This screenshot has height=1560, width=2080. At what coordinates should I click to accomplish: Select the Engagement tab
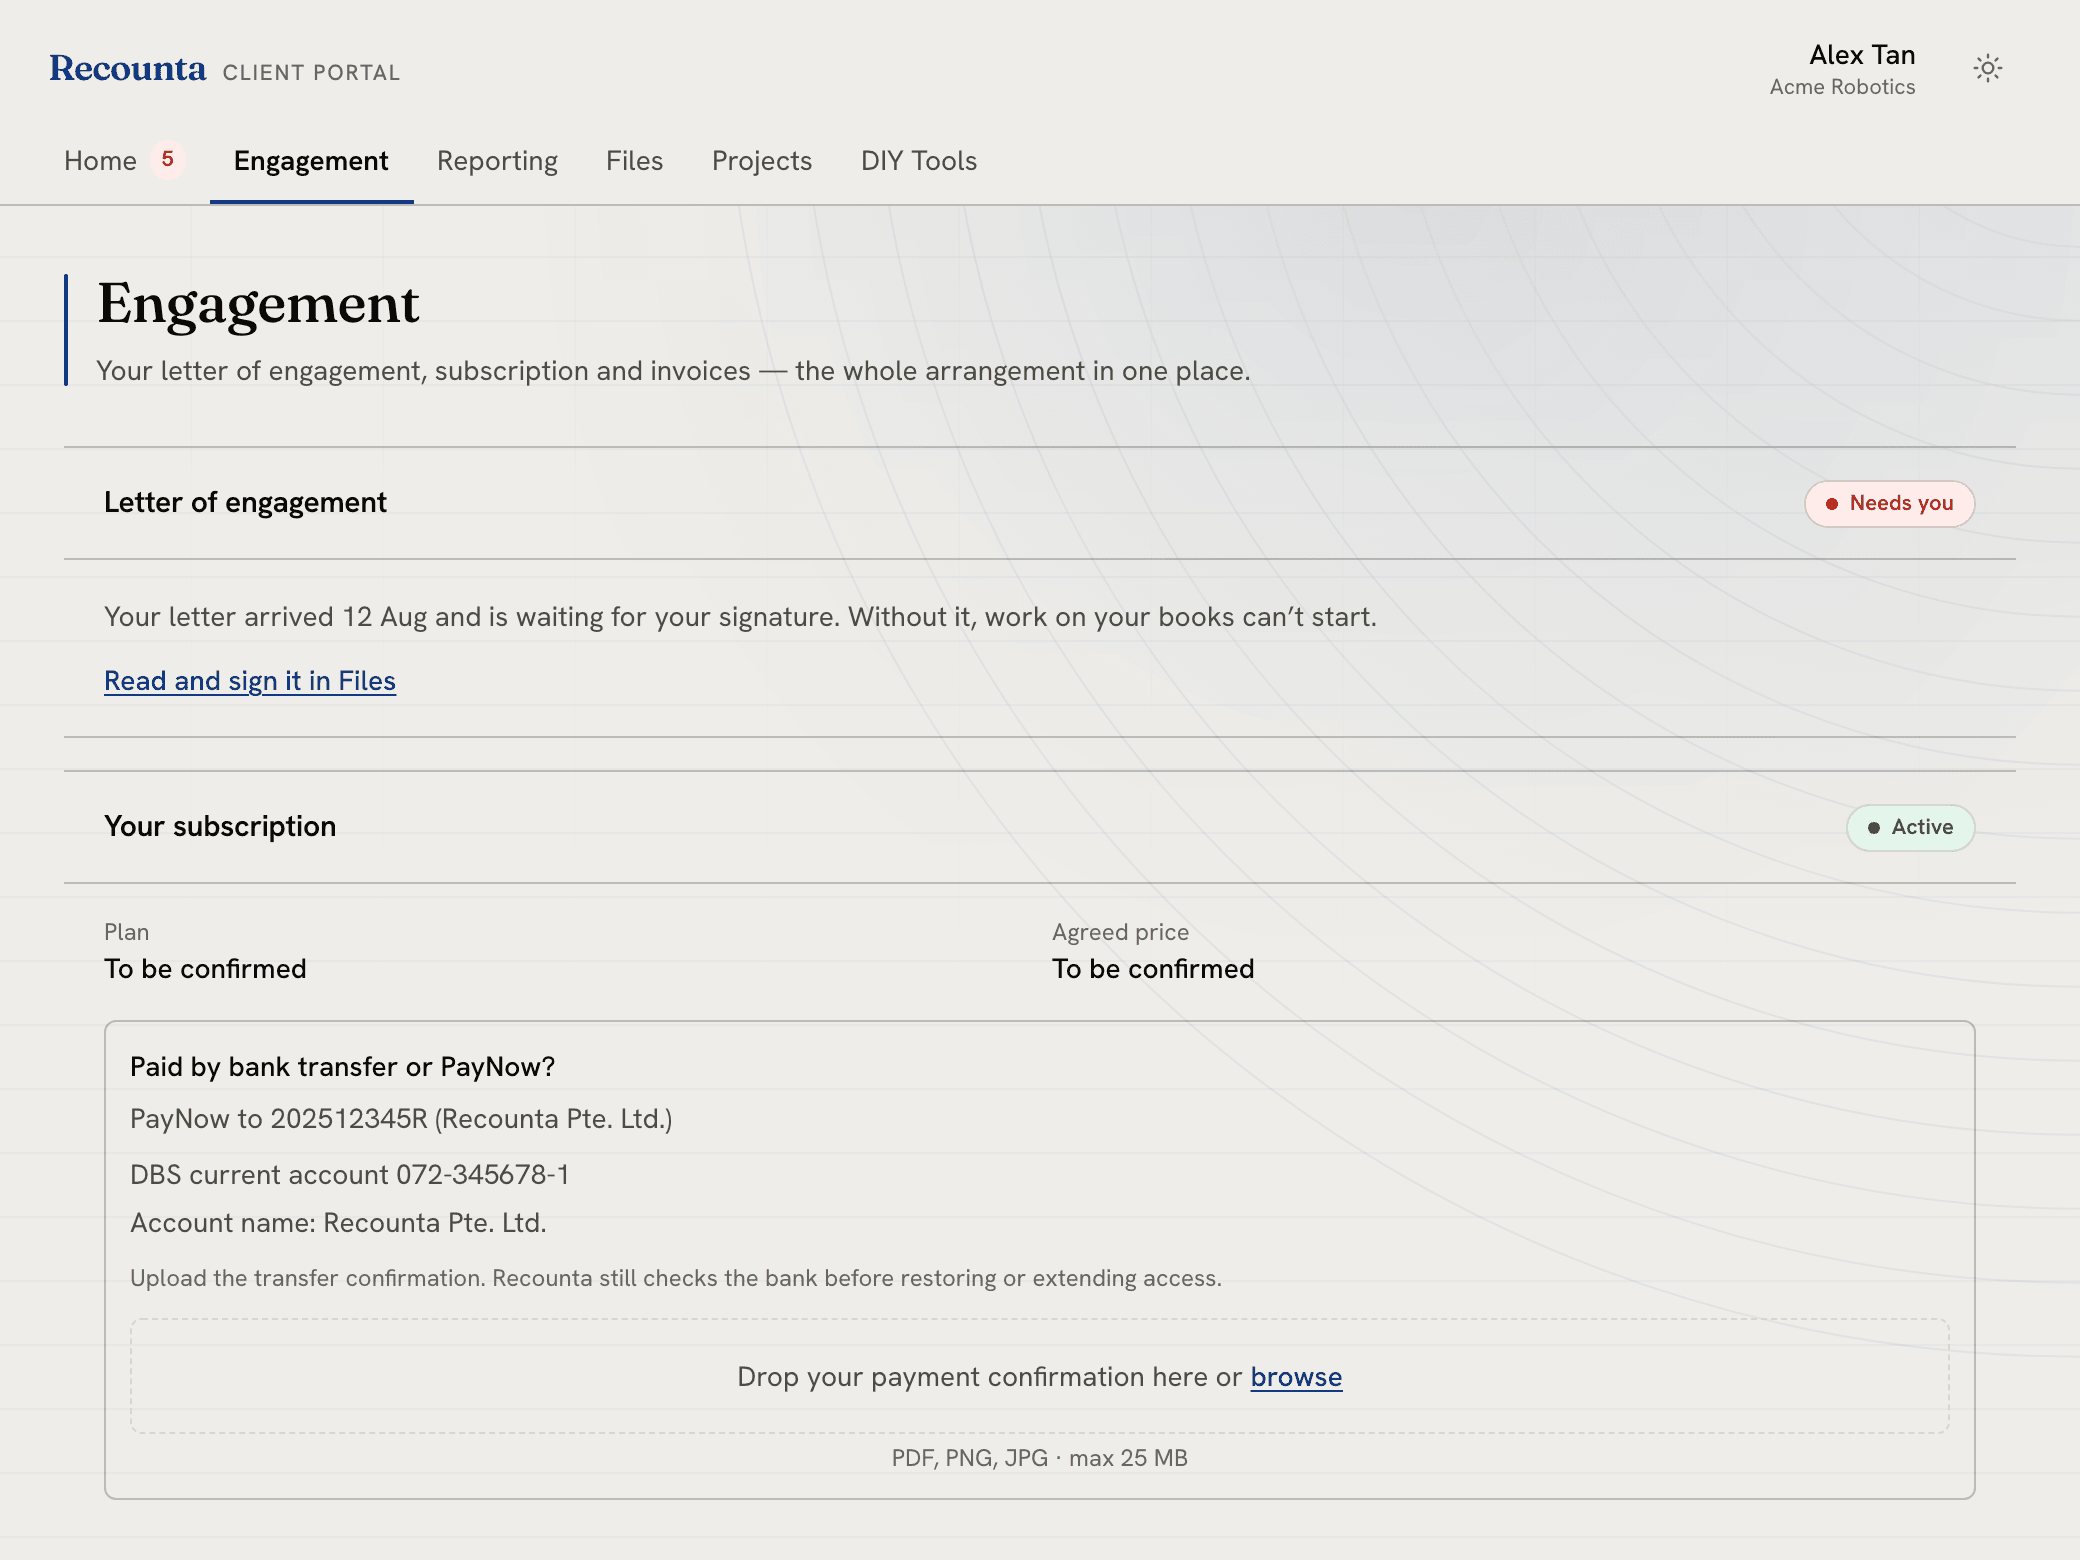311,161
